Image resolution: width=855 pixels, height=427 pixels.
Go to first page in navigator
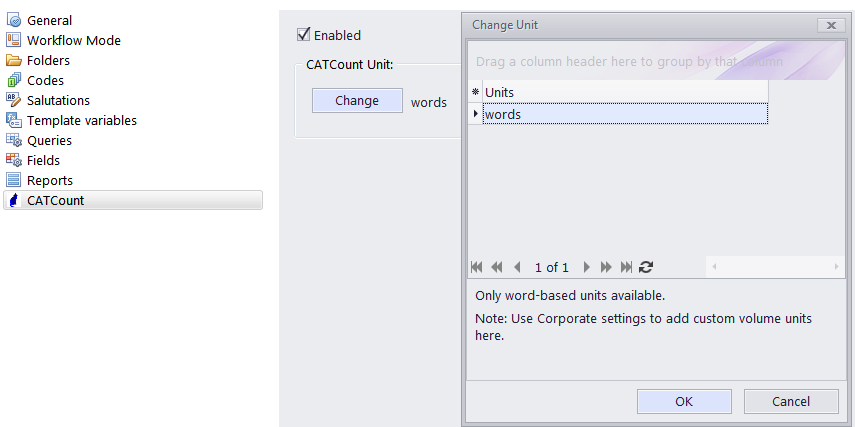click(477, 267)
